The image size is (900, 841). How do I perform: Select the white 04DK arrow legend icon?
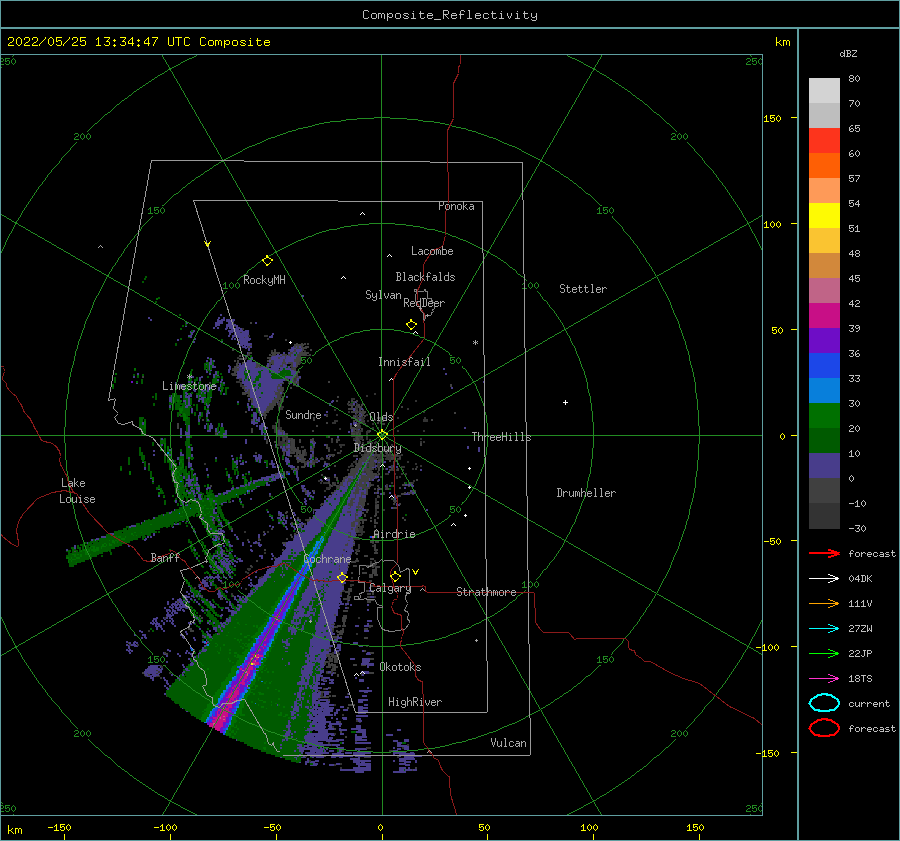pyautogui.click(x=824, y=579)
